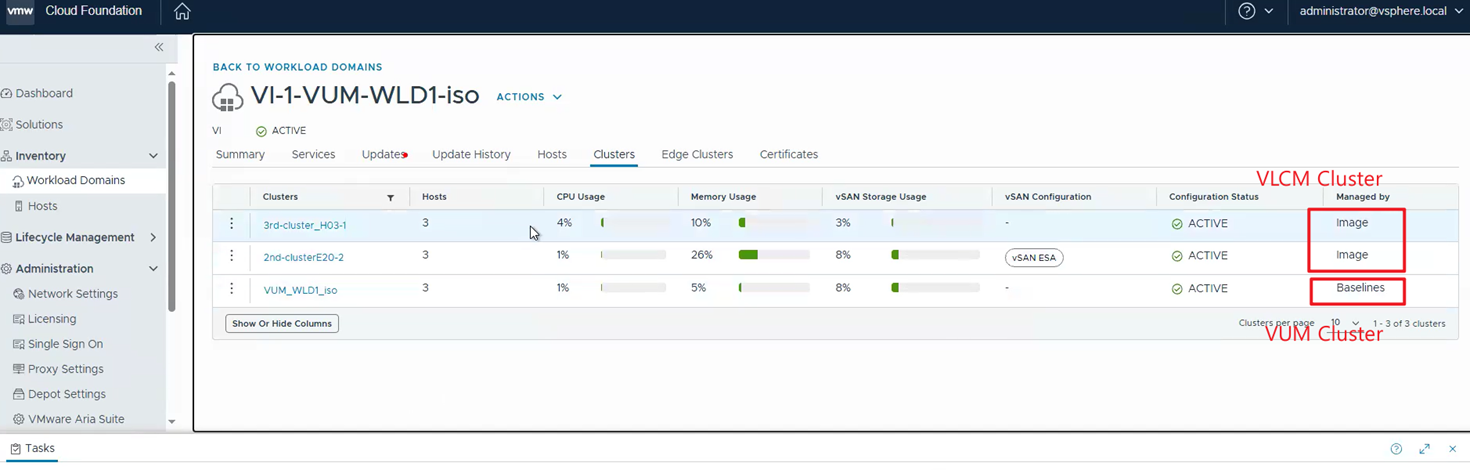Click the Clusters column filter icon

[x=390, y=198]
